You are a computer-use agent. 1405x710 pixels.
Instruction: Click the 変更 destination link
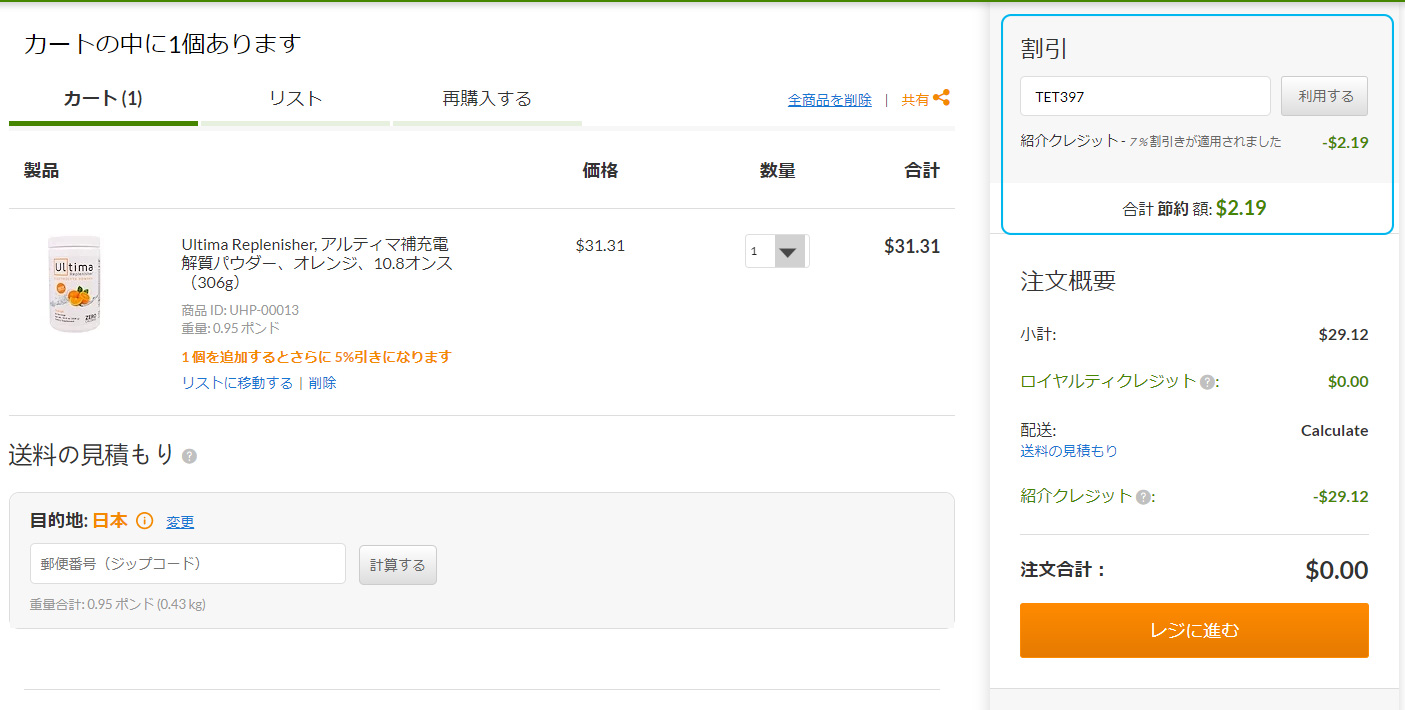180,522
